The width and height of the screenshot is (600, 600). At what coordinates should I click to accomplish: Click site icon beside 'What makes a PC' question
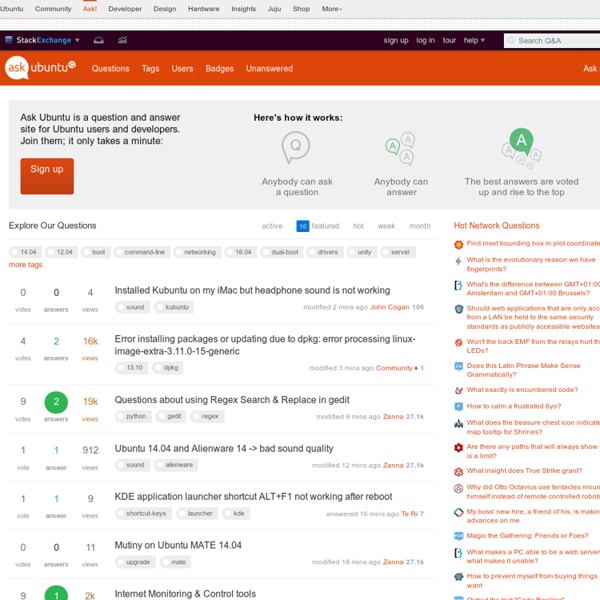pos(458,553)
